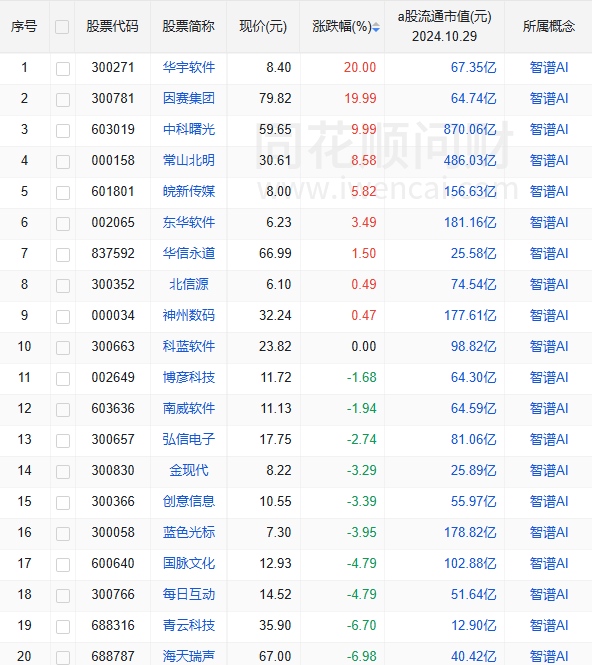Viewport: 592px width, 665px height.
Task: Open stock link 弘信电子
Action: (x=189, y=439)
